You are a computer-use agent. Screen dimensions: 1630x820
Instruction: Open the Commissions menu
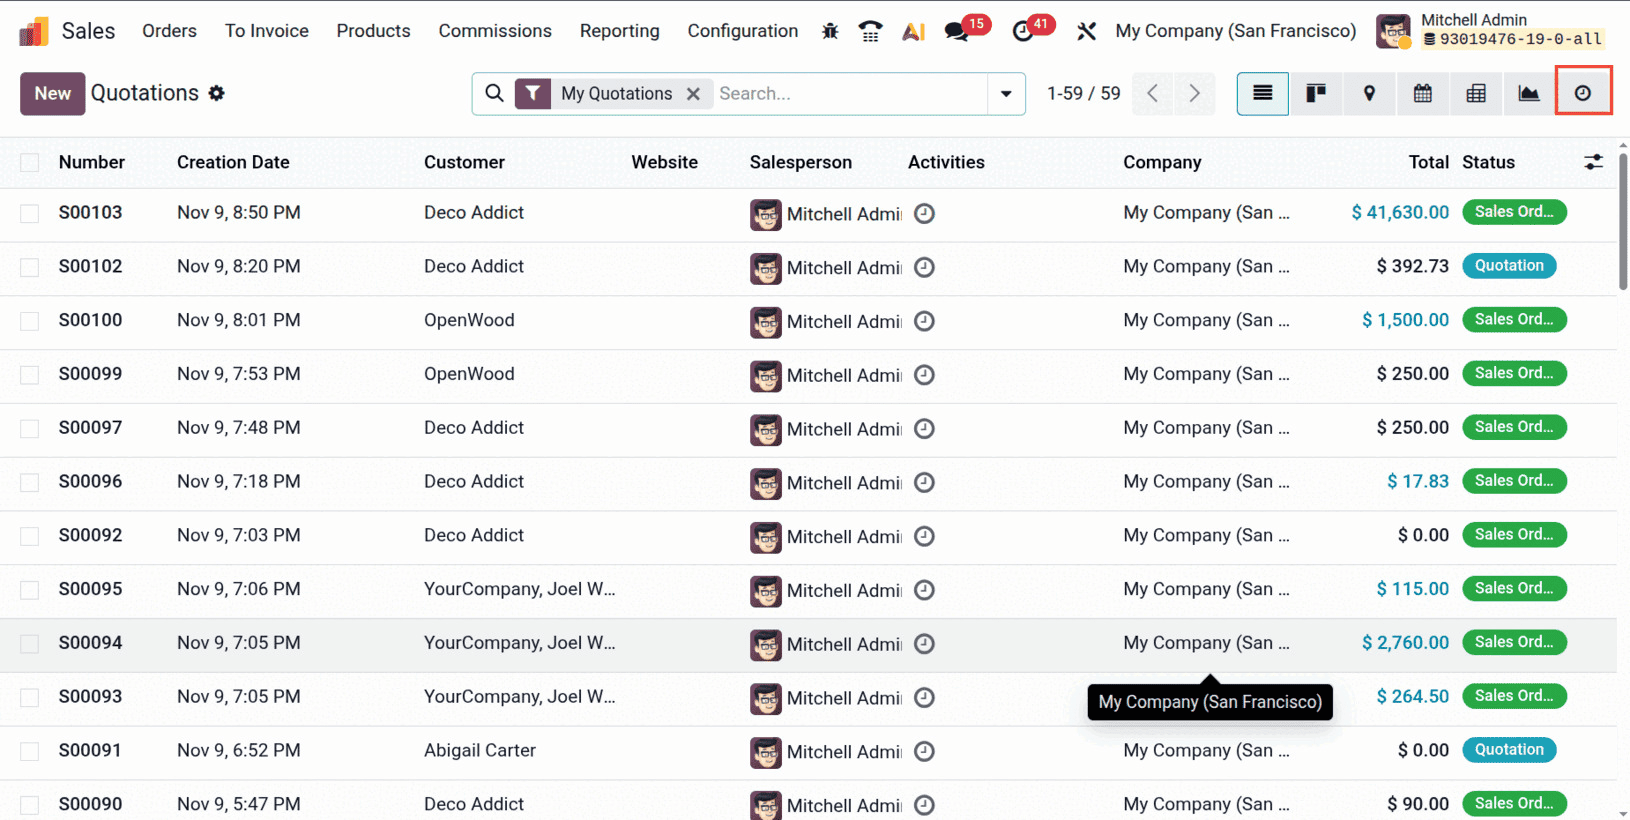(x=495, y=31)
